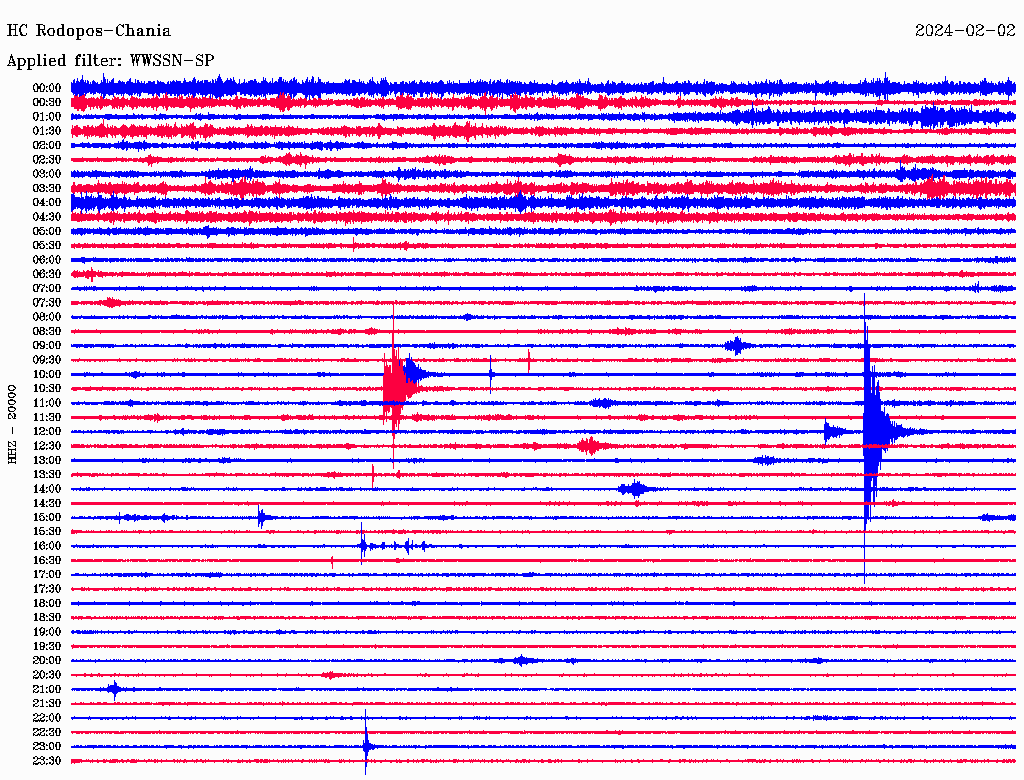Viewport: 1024px width, 780px height.
Task: Click the blue spike on 21:00 trace
Action: pyautogui.click(x=114, y=689)
